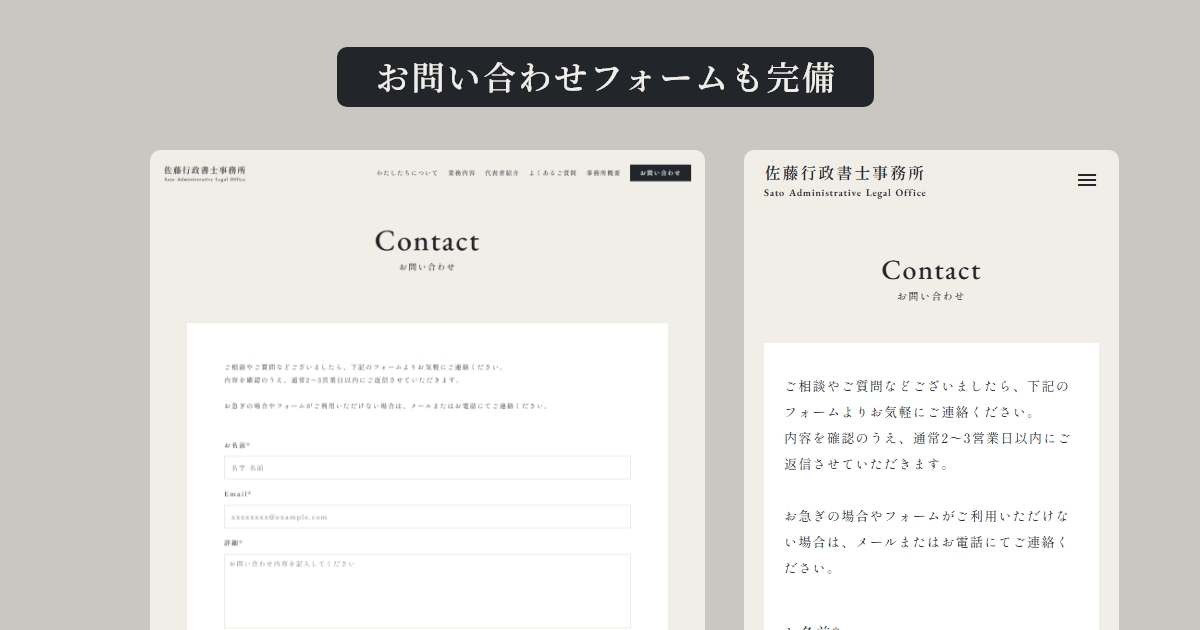1200x630 pixels.
Task: Click the 詳細 message textarea
Action: click(427, 590)
